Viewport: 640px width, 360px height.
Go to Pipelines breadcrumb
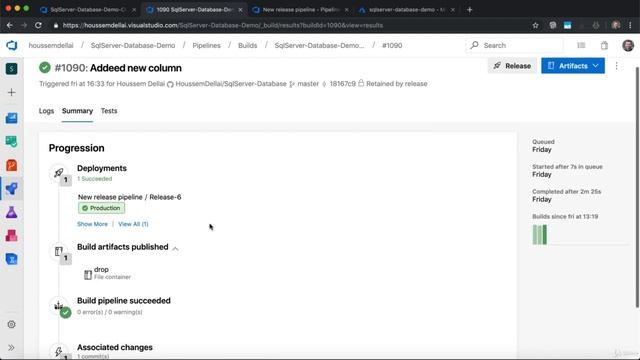[207, 45]
